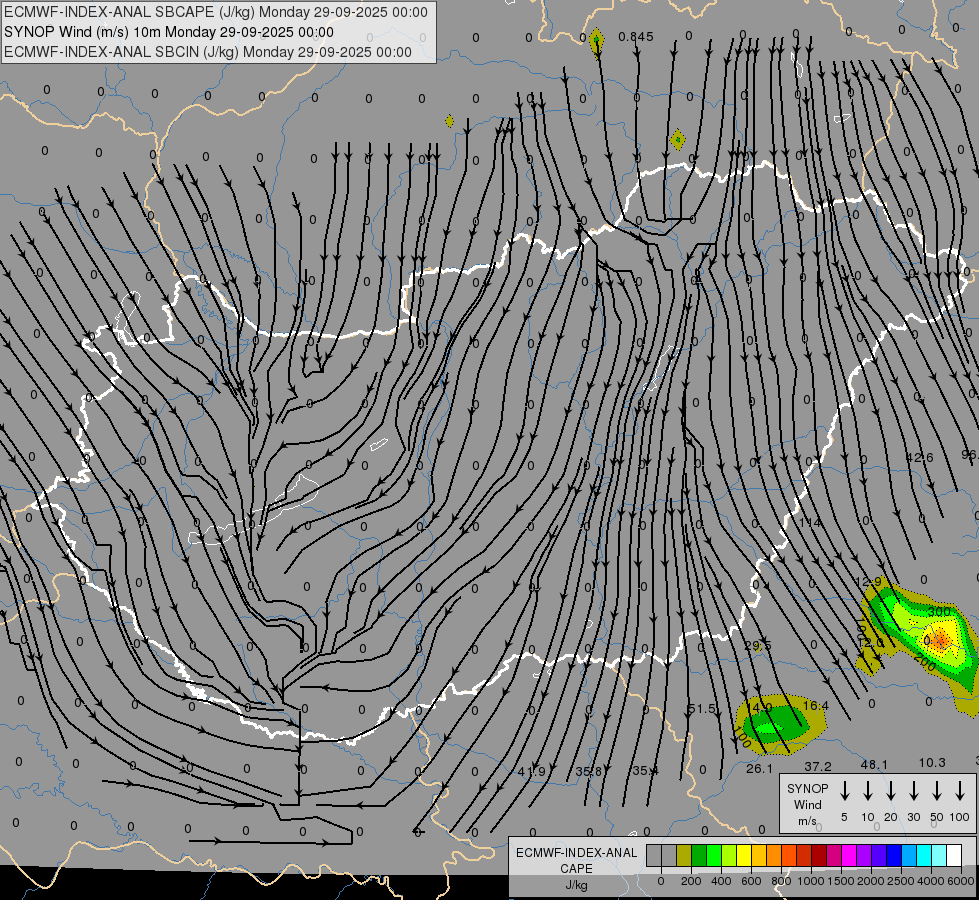979x900 pixels.
Task: Click the 29.5 value on the map
Action: click(758, 645)
